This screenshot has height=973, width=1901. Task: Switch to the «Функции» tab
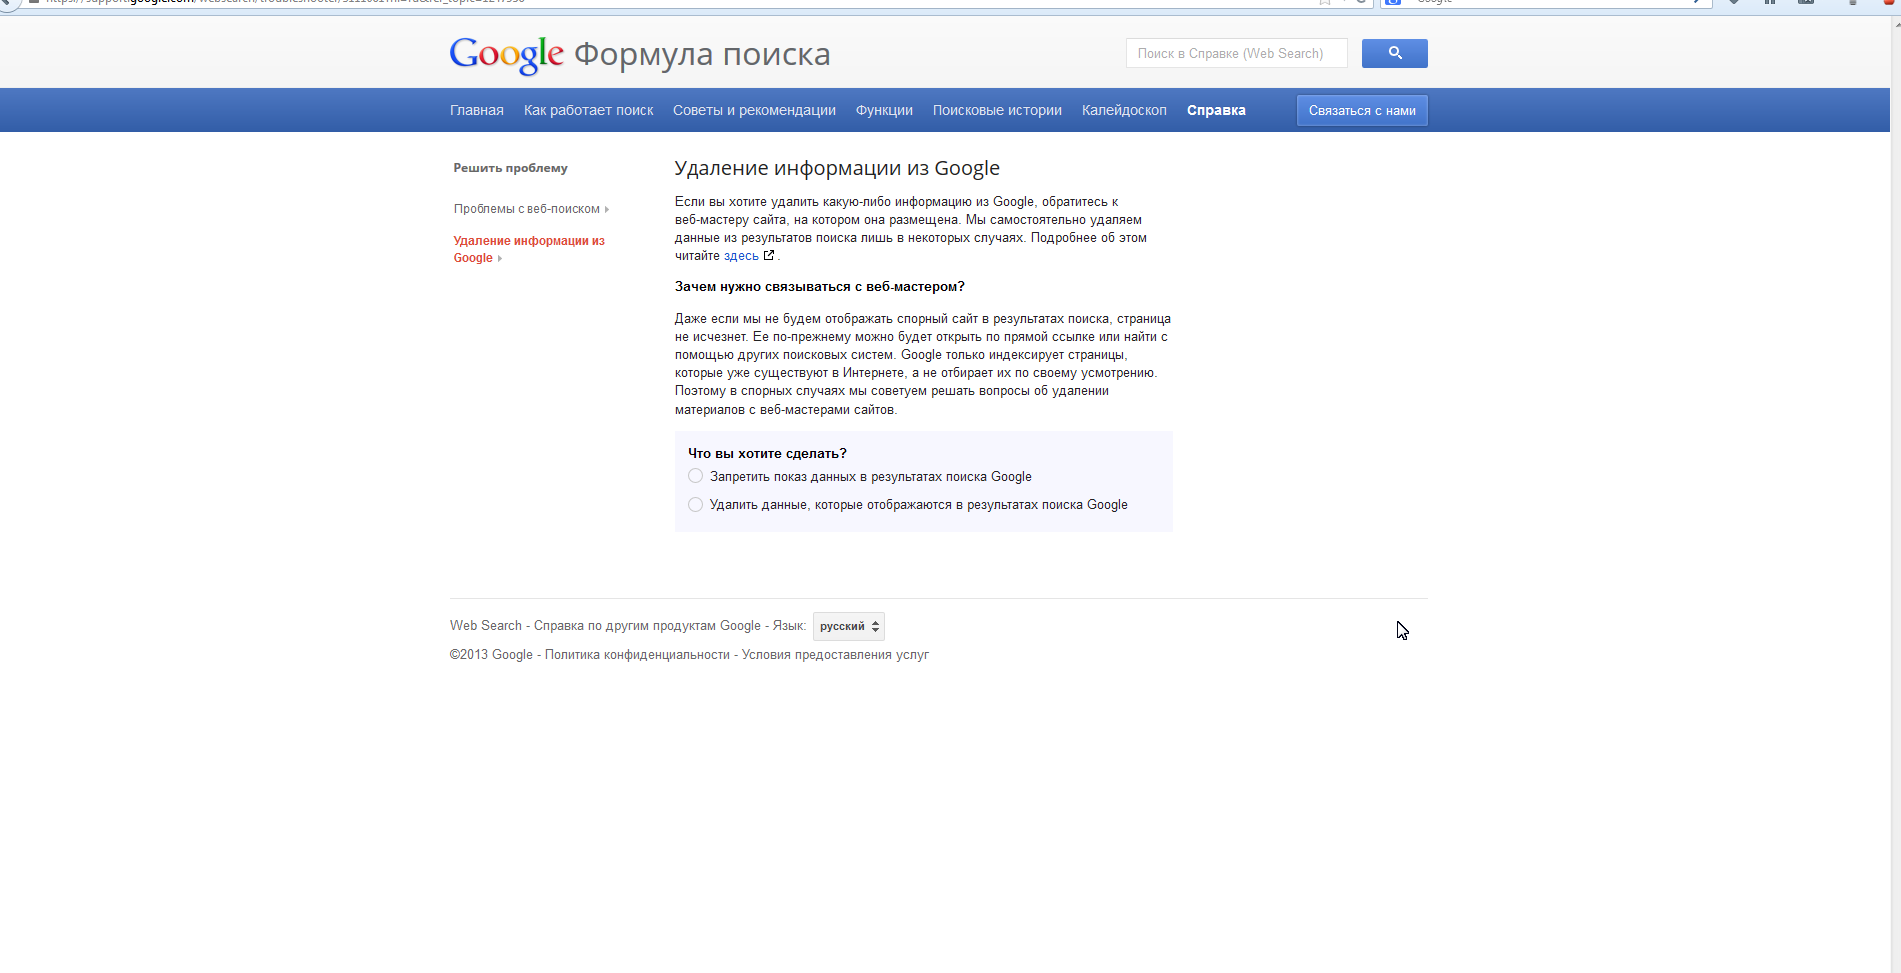[x=884, y=110]
